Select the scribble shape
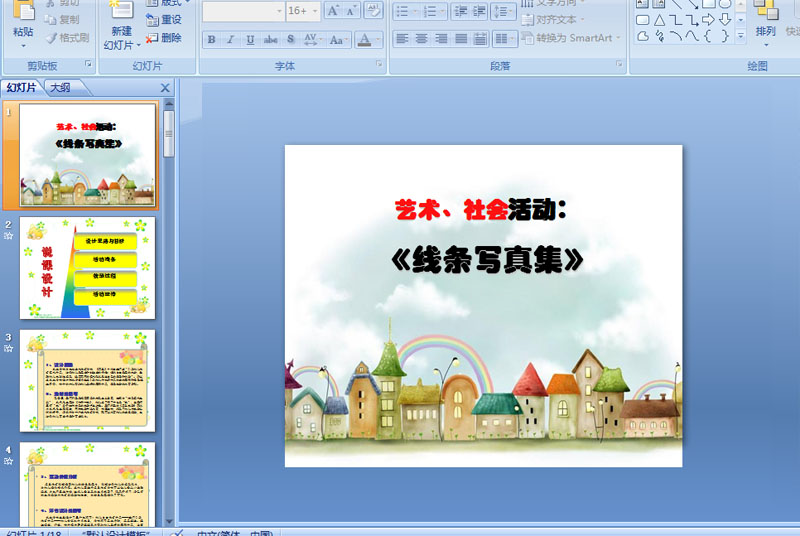 660,36
